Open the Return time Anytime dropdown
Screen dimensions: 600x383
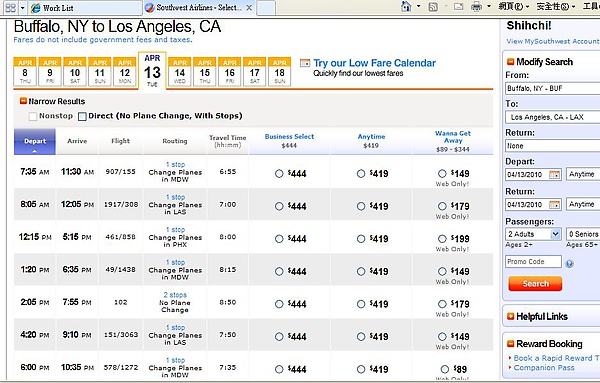click(x=583, y=204)
